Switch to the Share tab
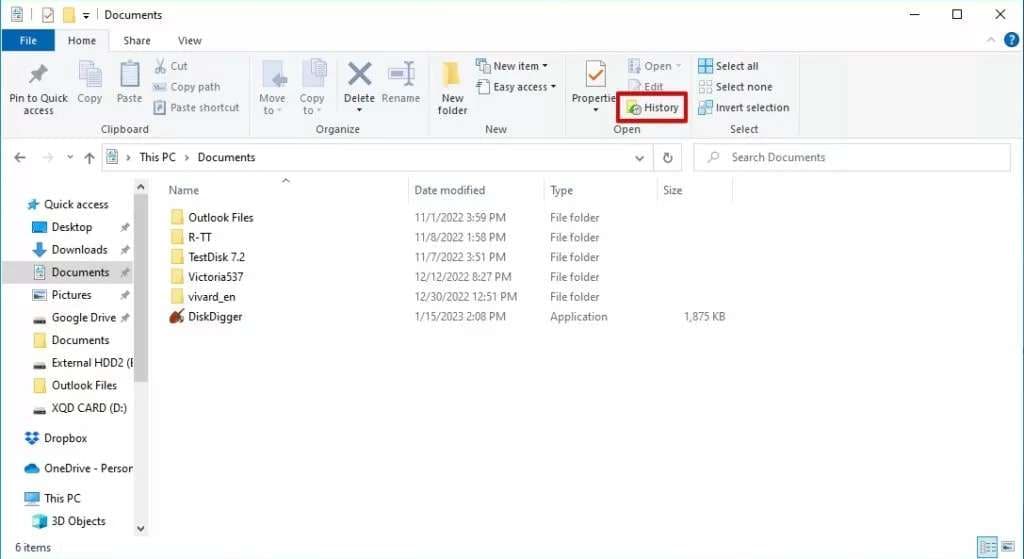 137,40
